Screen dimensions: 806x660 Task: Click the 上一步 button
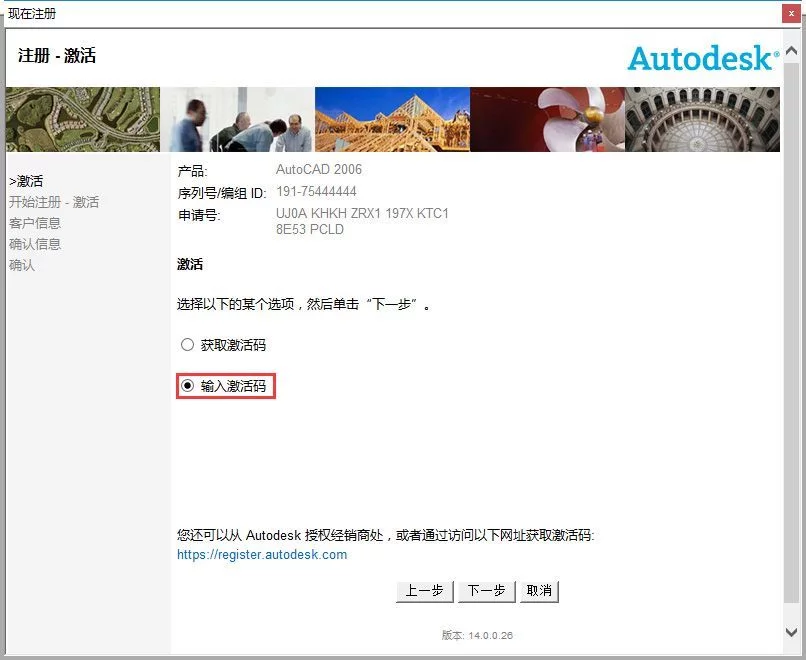pos(425,591)
